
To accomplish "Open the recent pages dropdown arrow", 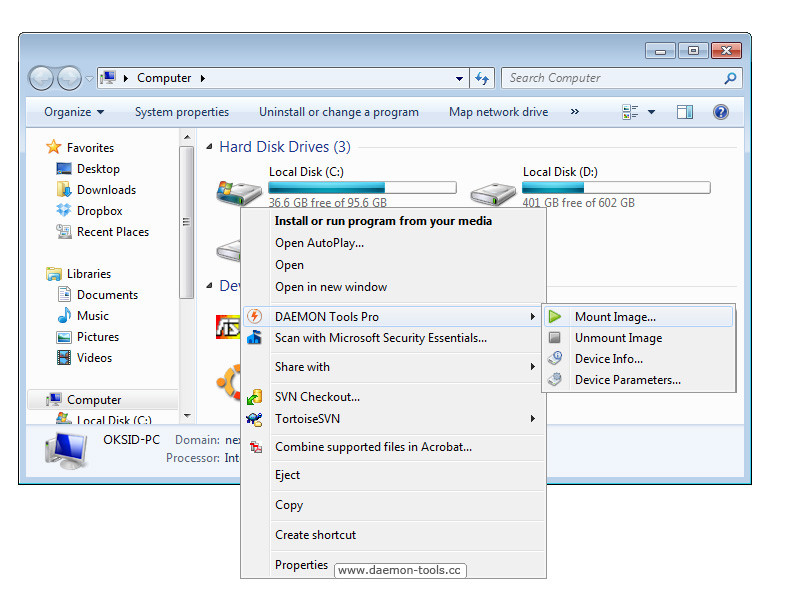I will [89, 79].
